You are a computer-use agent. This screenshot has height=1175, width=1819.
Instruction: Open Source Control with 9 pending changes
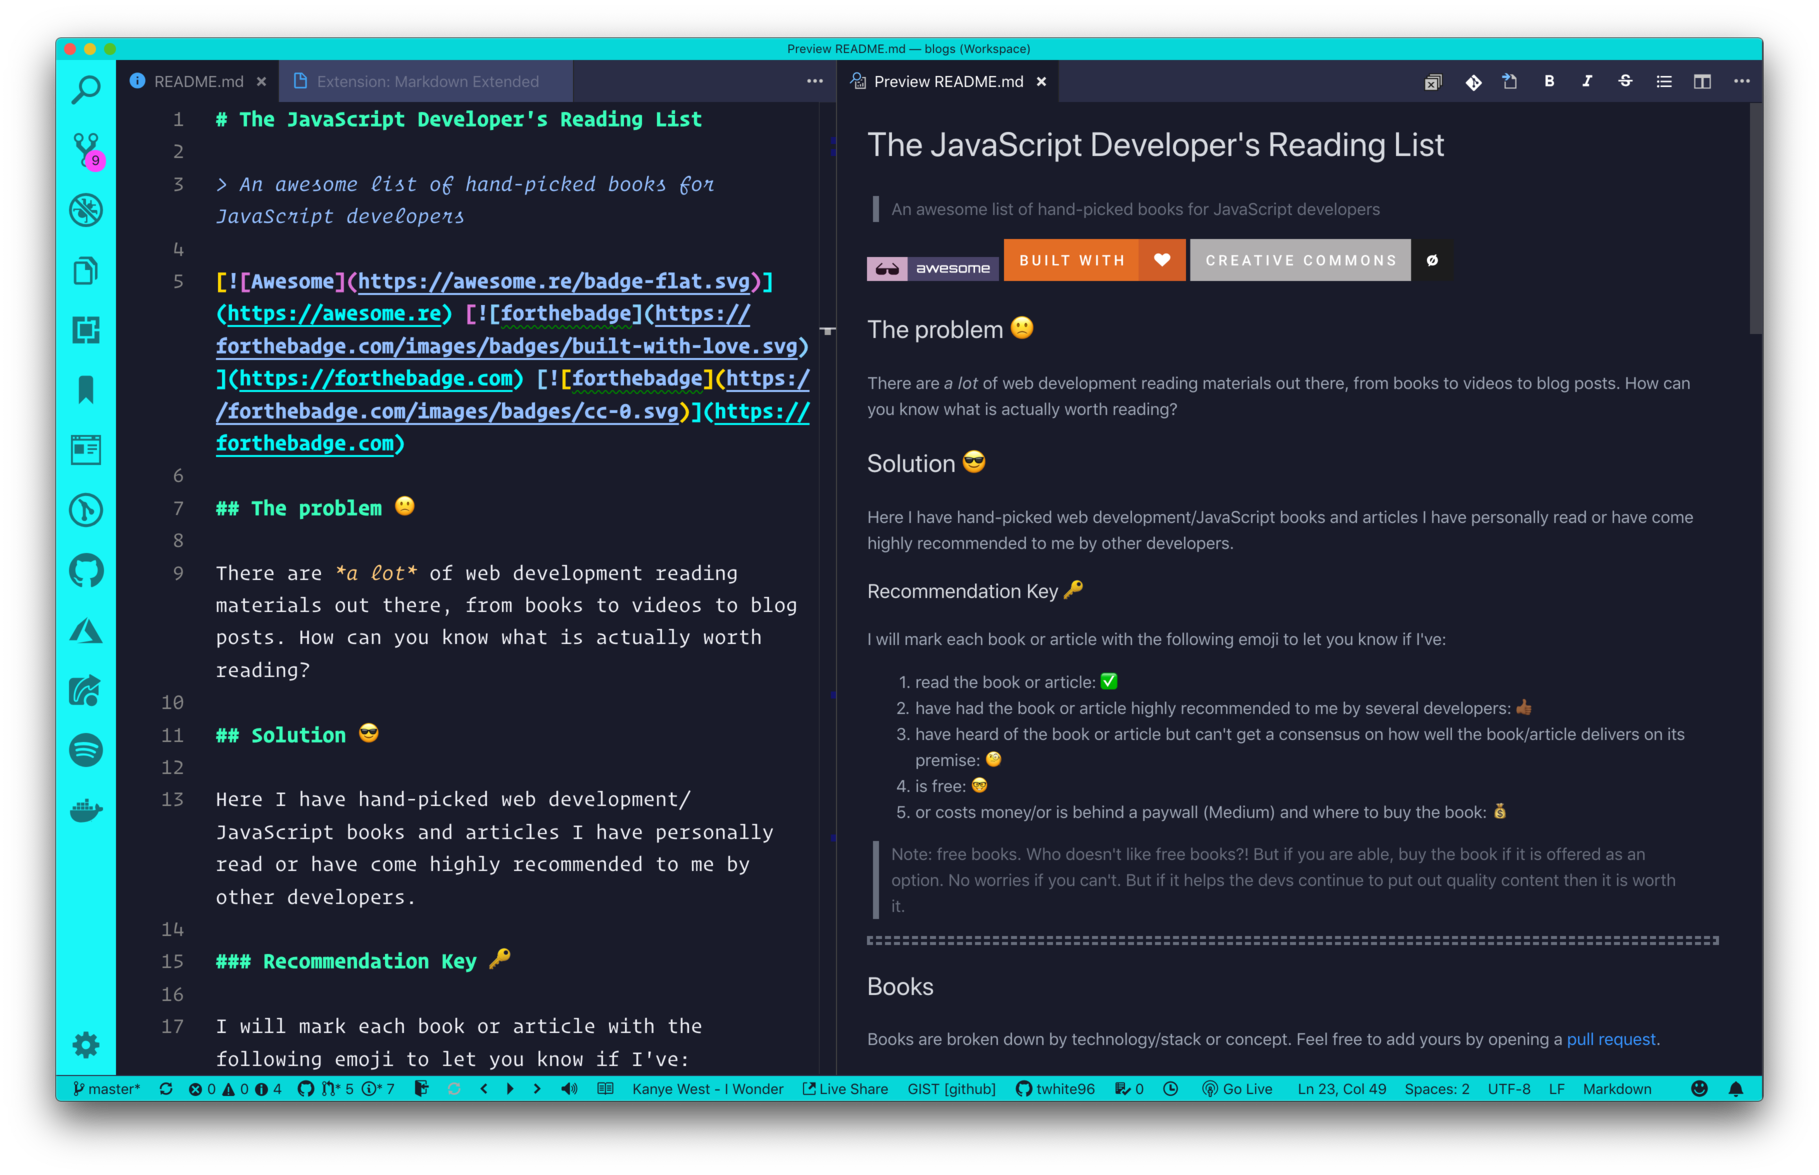(x=86, y=150)
